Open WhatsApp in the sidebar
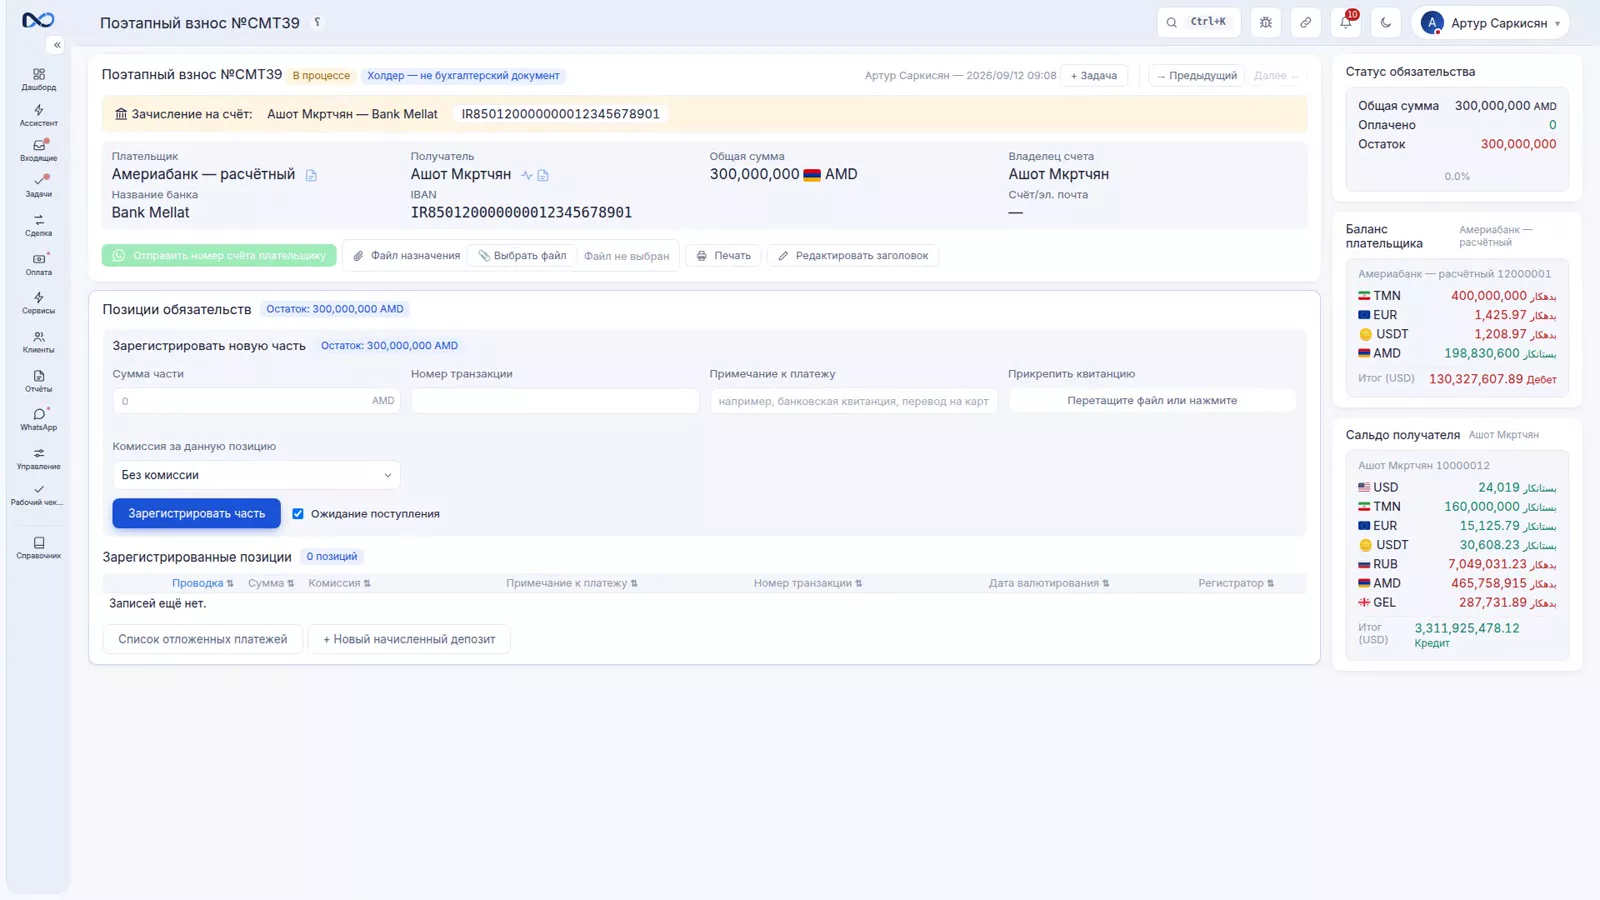1600x900 pixels. click(x=38, y=419)
